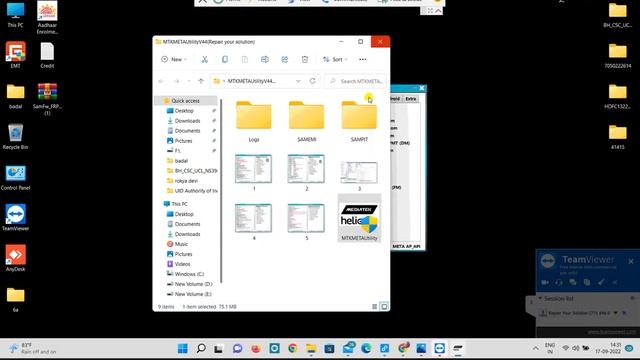Open Microsoft Edge from taskbar
Viewport: 640px width, 360px height.
point(366,348)
